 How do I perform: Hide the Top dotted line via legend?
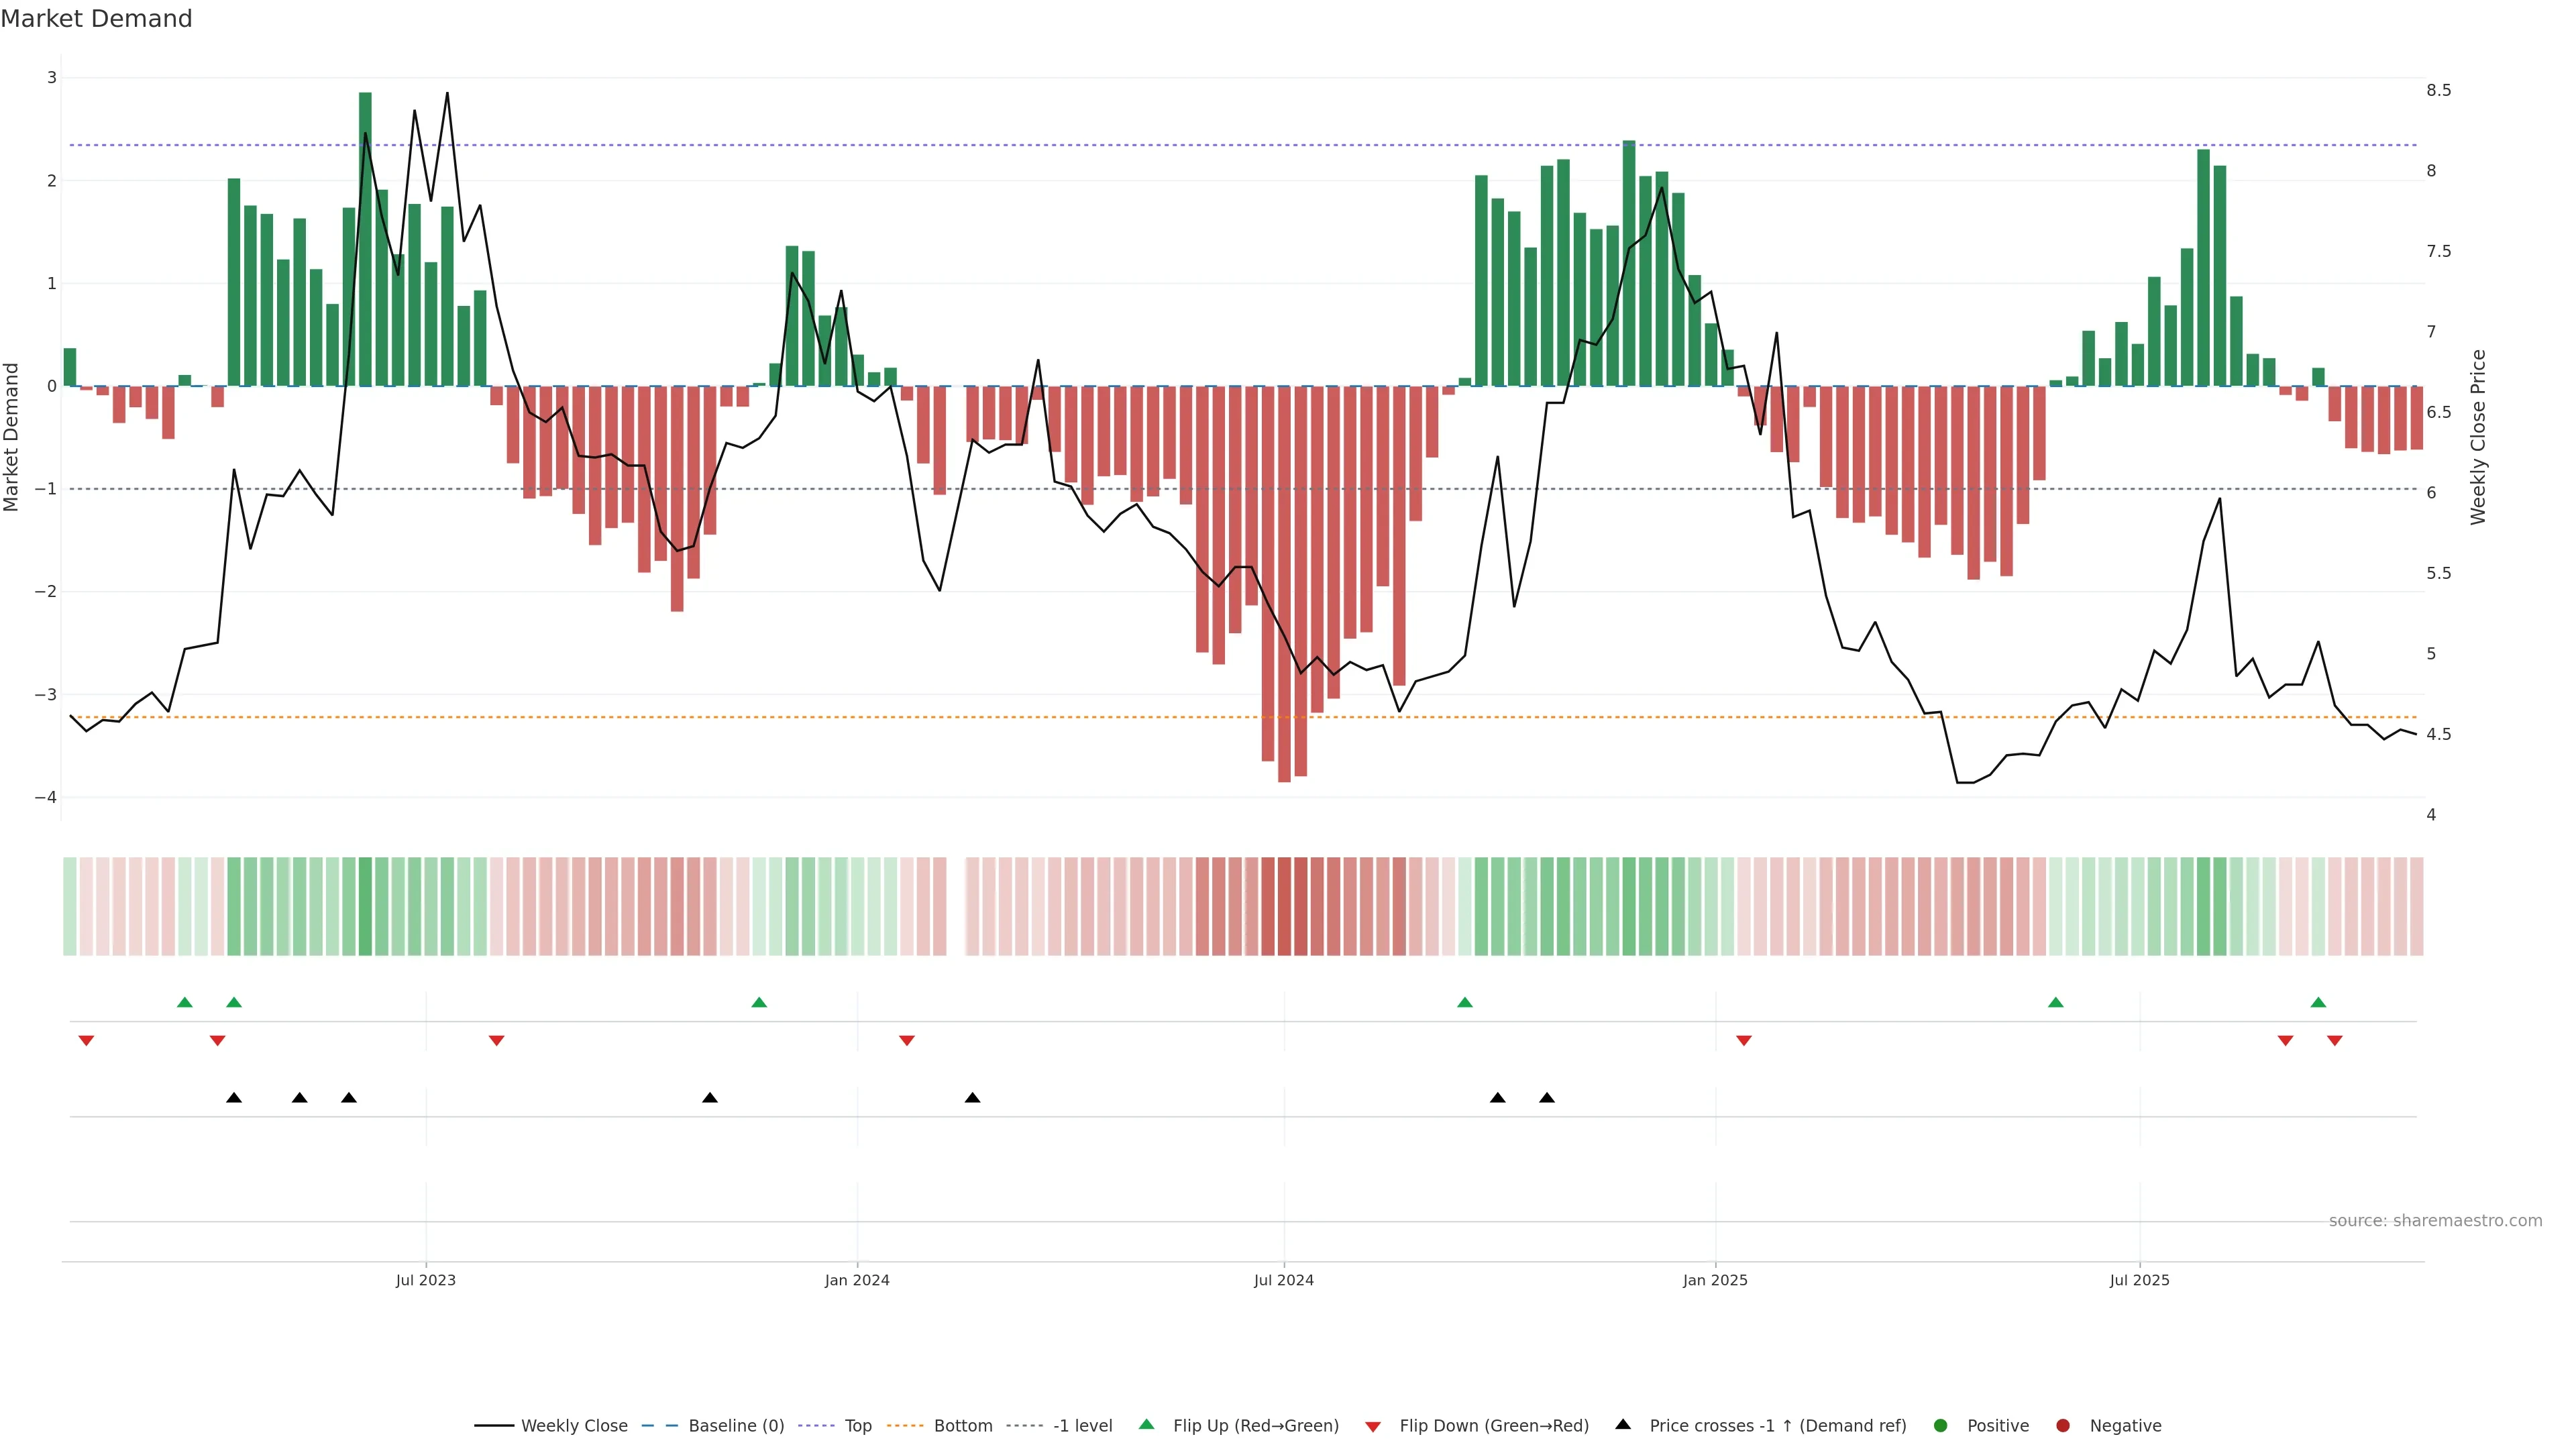tap(857, 1426)
